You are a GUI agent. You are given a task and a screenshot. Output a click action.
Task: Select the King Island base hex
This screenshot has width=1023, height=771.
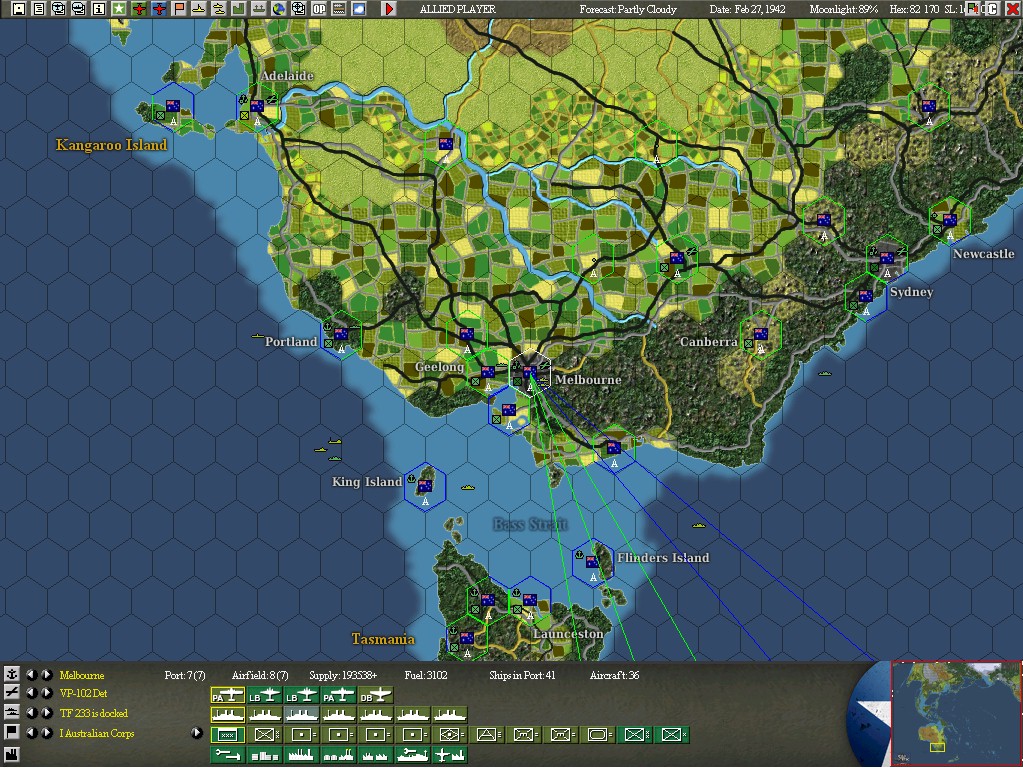(425, 489)
